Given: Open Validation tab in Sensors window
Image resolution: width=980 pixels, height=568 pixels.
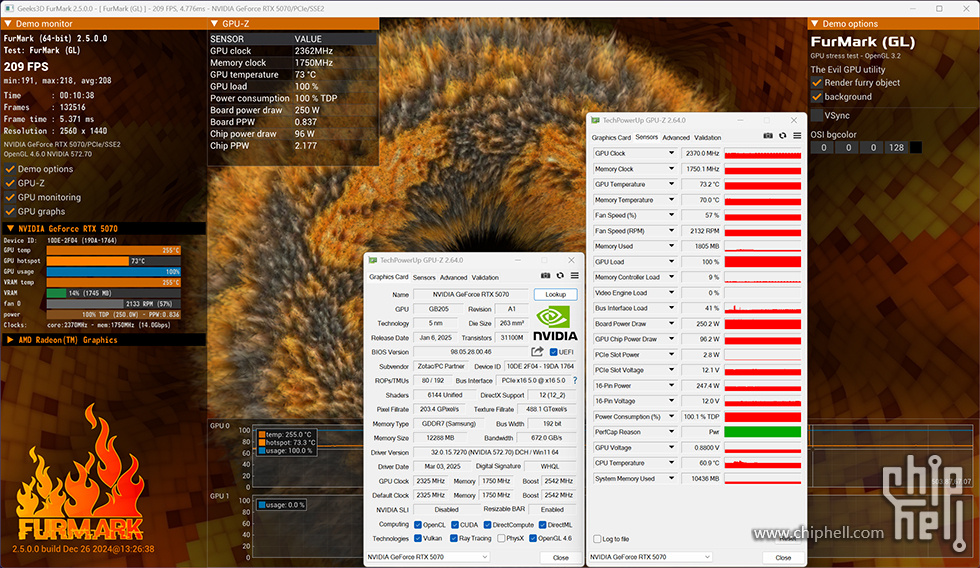Looking at the screenshot, I should coord(708,137).
